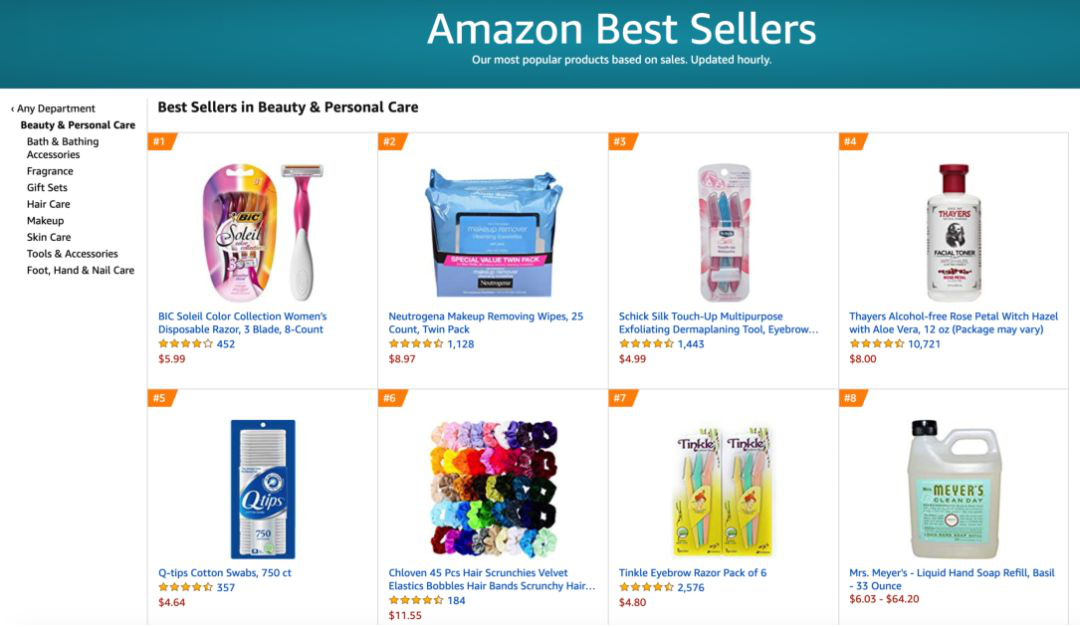1080x627 pixels.
Task: Open the Mrs. Meyer's soap refill image
Action: (953, 489)
